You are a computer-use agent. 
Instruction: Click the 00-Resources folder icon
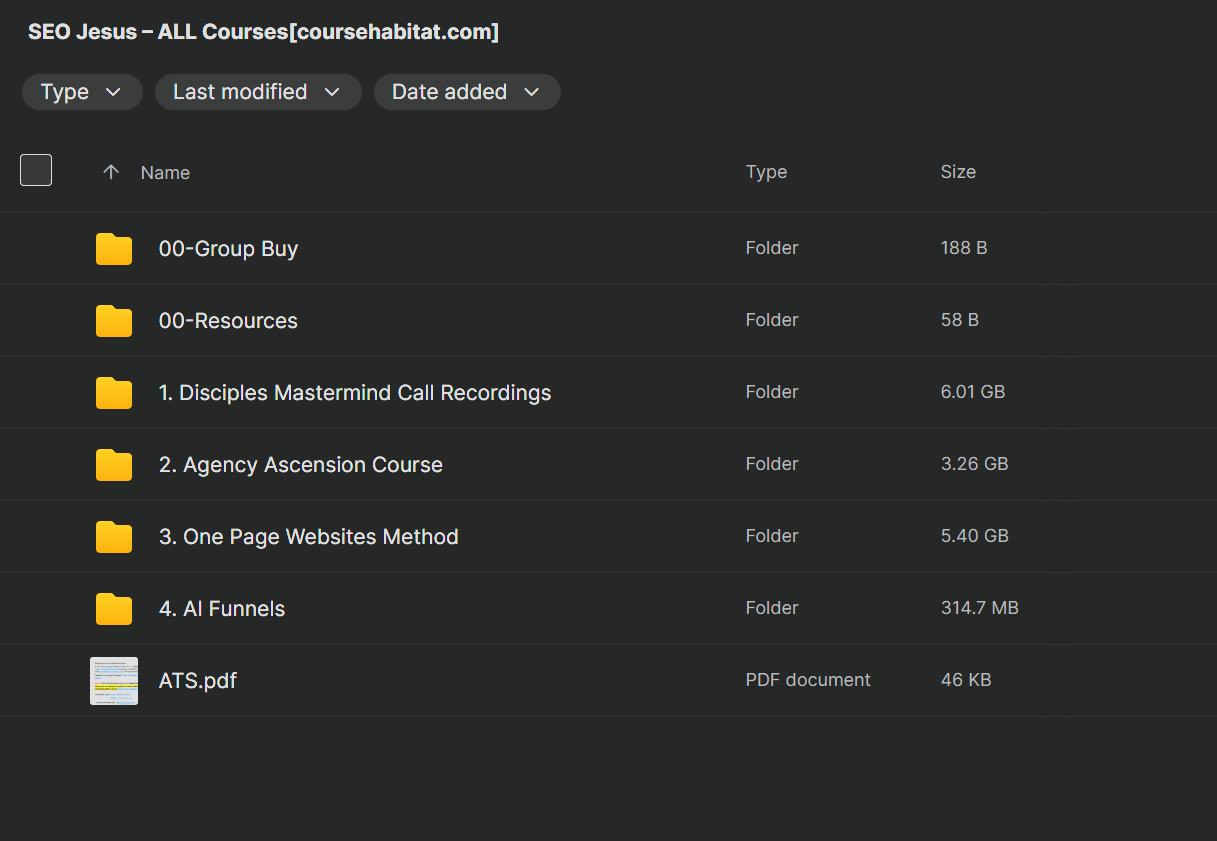[x=114, y=321]
